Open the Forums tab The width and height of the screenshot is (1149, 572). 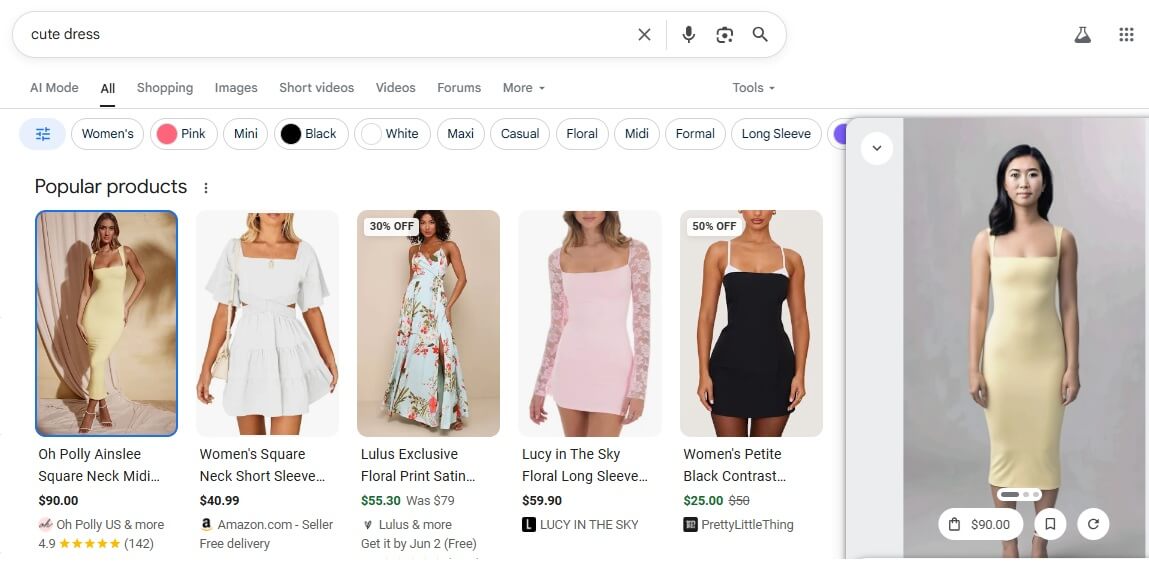pyautogui.click(x=459, y=88)
